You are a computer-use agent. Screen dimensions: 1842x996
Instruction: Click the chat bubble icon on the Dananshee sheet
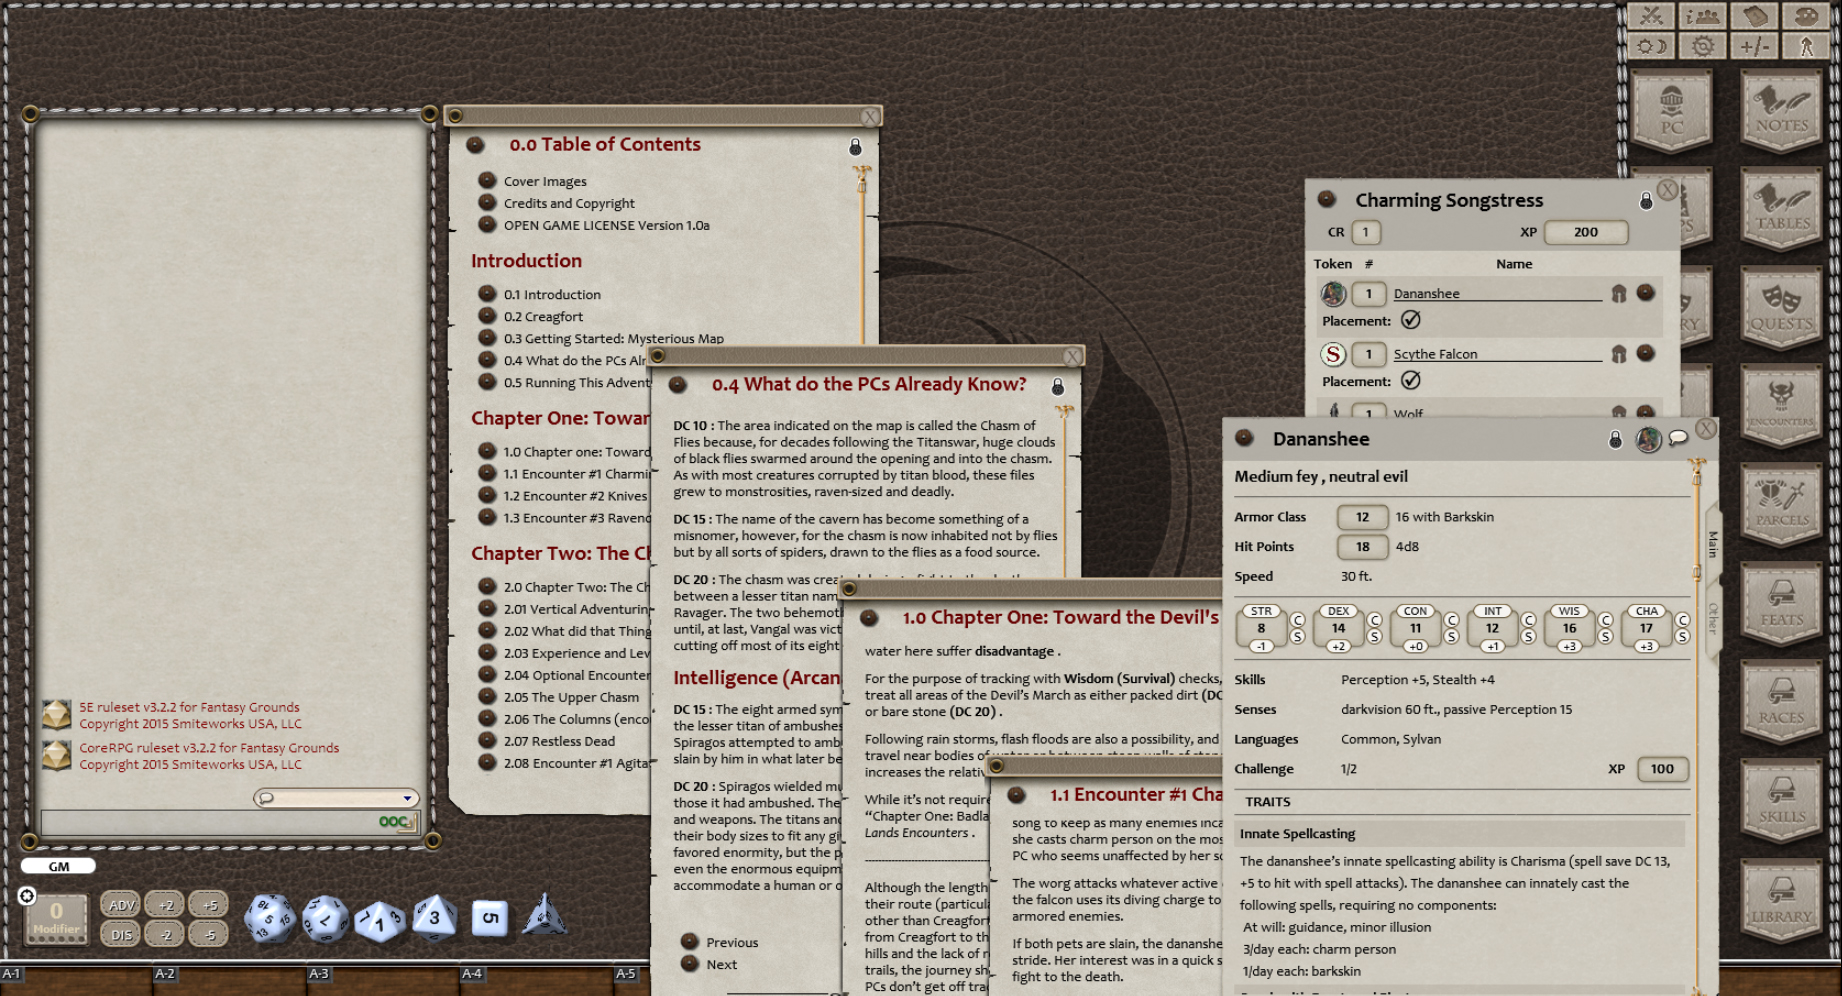point(1678,439)
